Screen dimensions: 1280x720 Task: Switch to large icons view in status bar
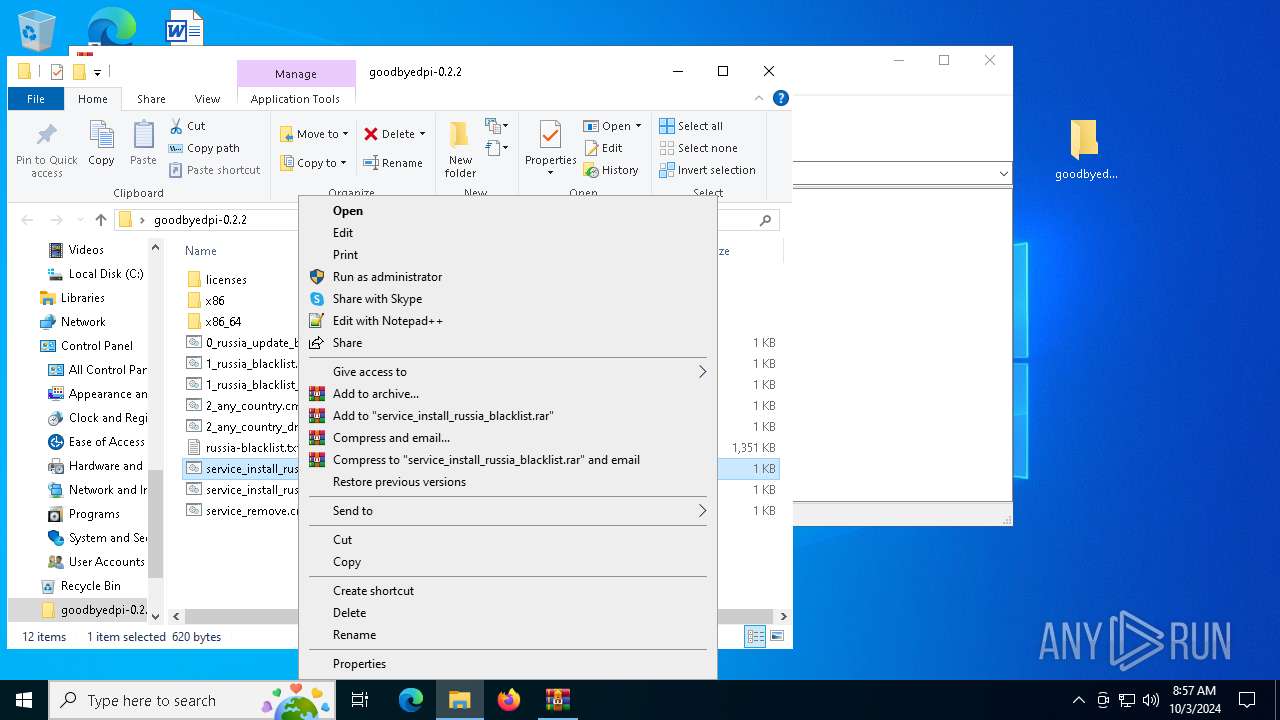point(777,636)
